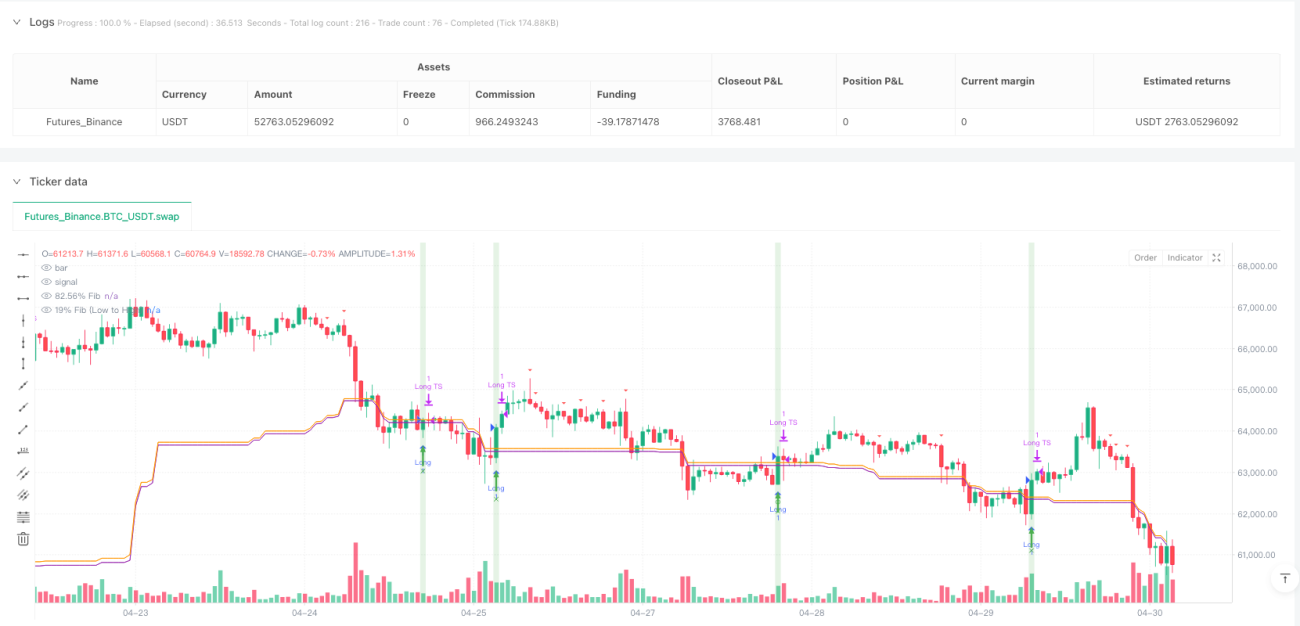Collapse the Logs section

tap(16, 22)
